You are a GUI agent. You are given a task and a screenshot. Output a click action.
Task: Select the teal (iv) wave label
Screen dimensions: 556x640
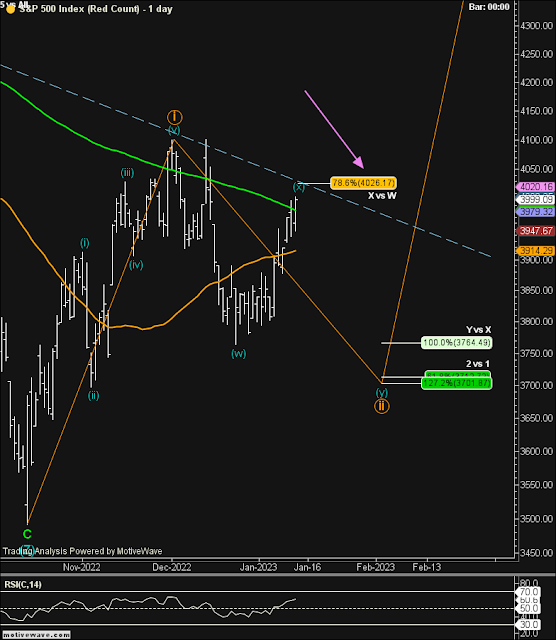click(136, 265)
